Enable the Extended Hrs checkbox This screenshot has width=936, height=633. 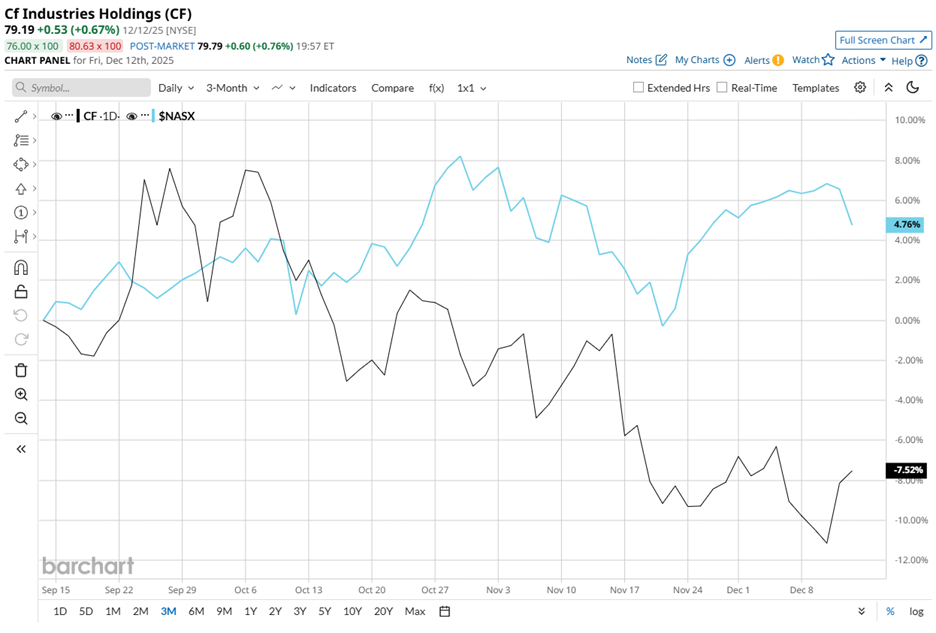[638, 87]
